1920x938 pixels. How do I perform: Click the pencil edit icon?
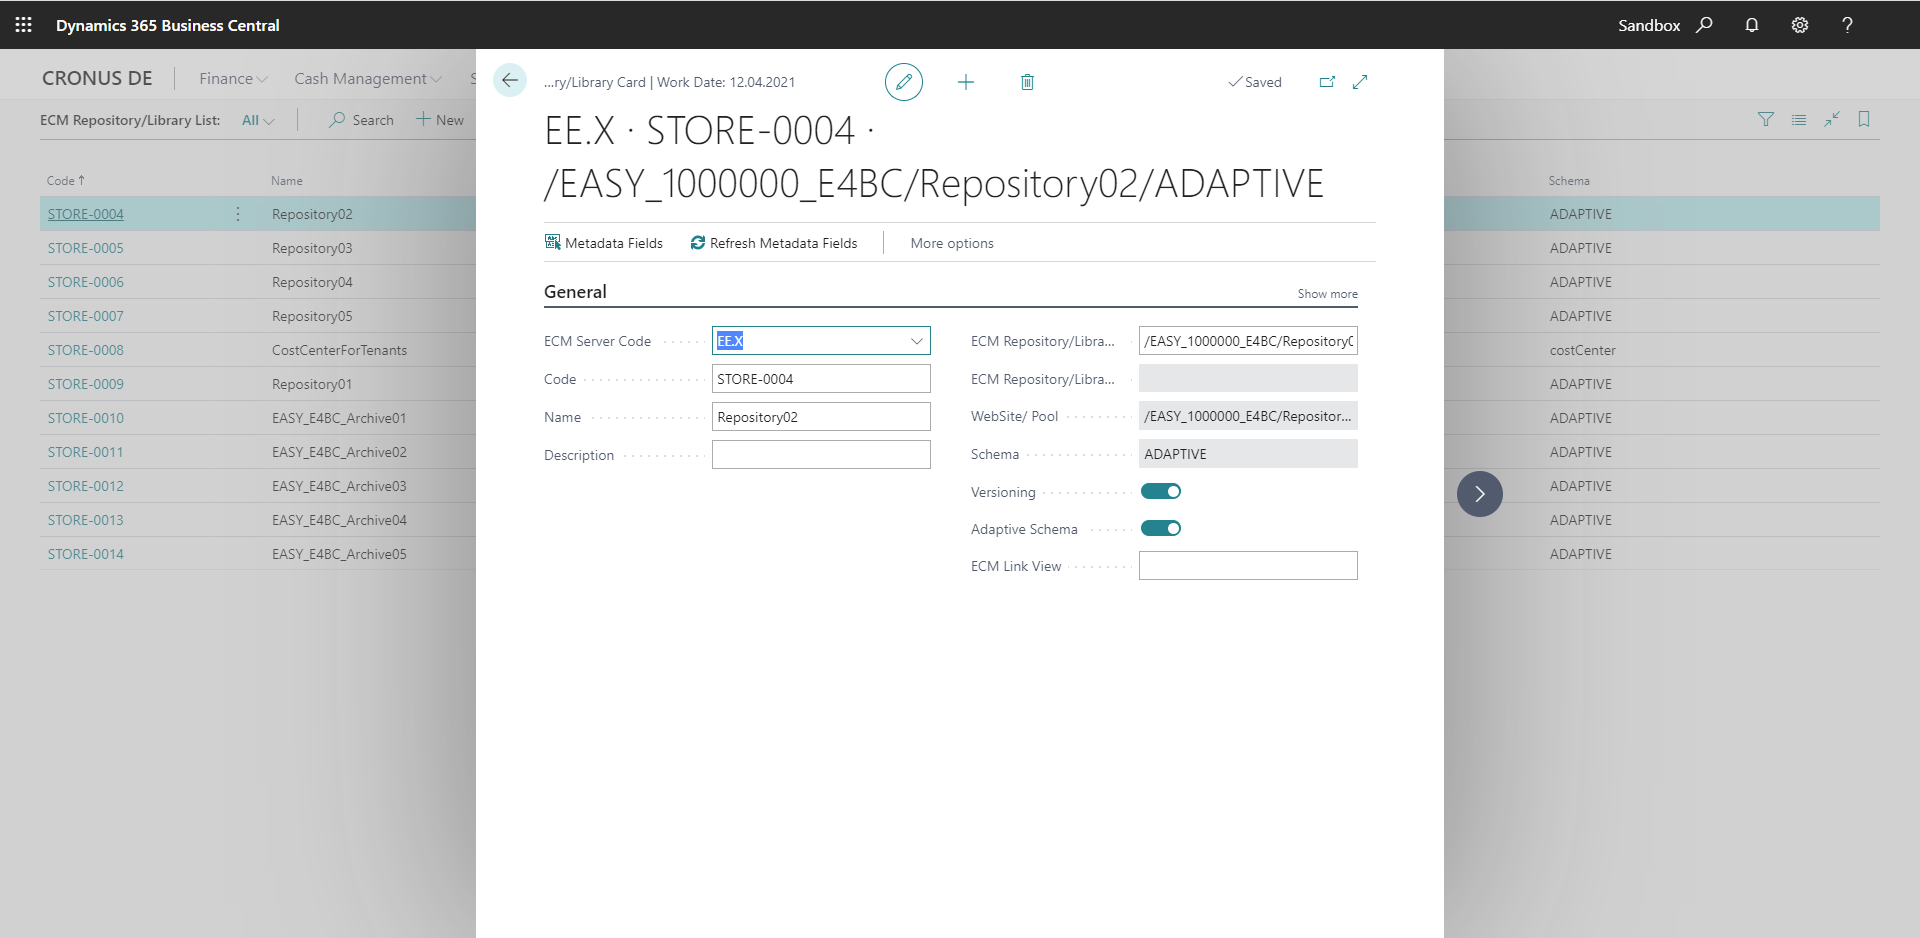[x=903, y=82]
